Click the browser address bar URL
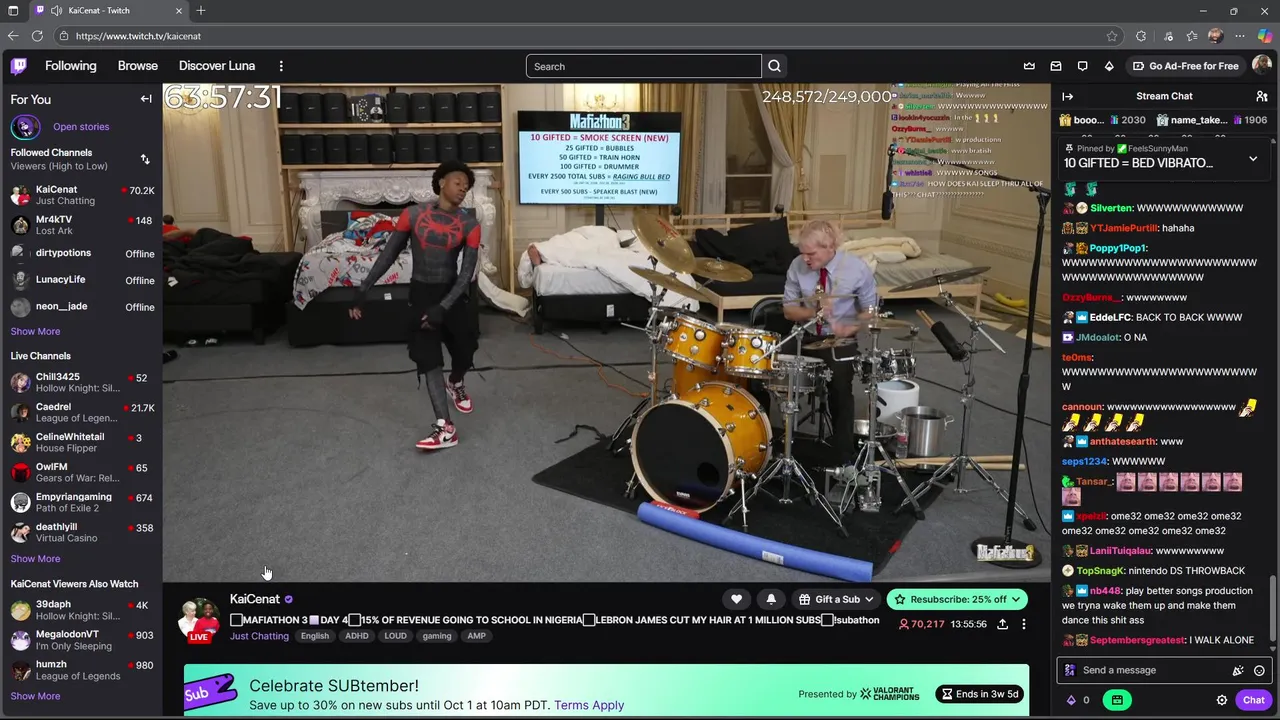Image resolution: width=1280 pixels, height=720 pixels. tap(138, 36)
